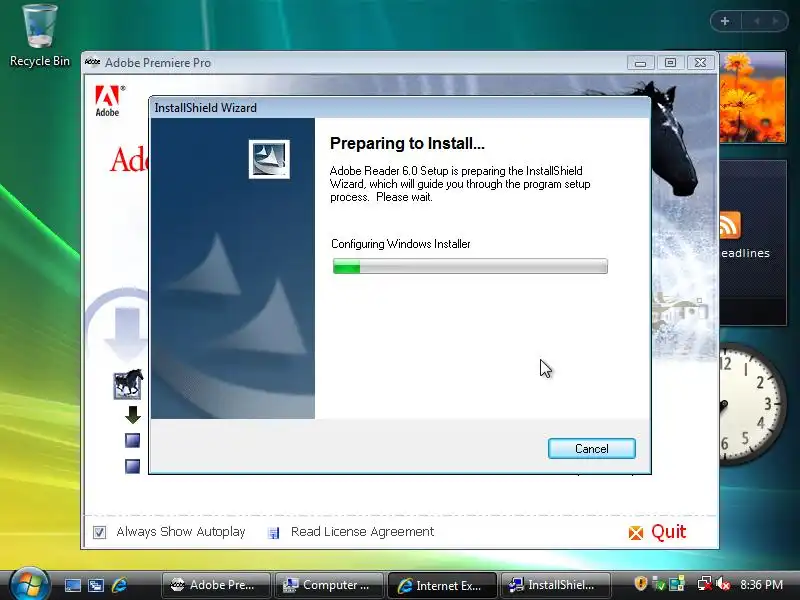Click the horse thumbnail icon in autoplay sidebar
The image size is (800, 600).
pos(128,384)
